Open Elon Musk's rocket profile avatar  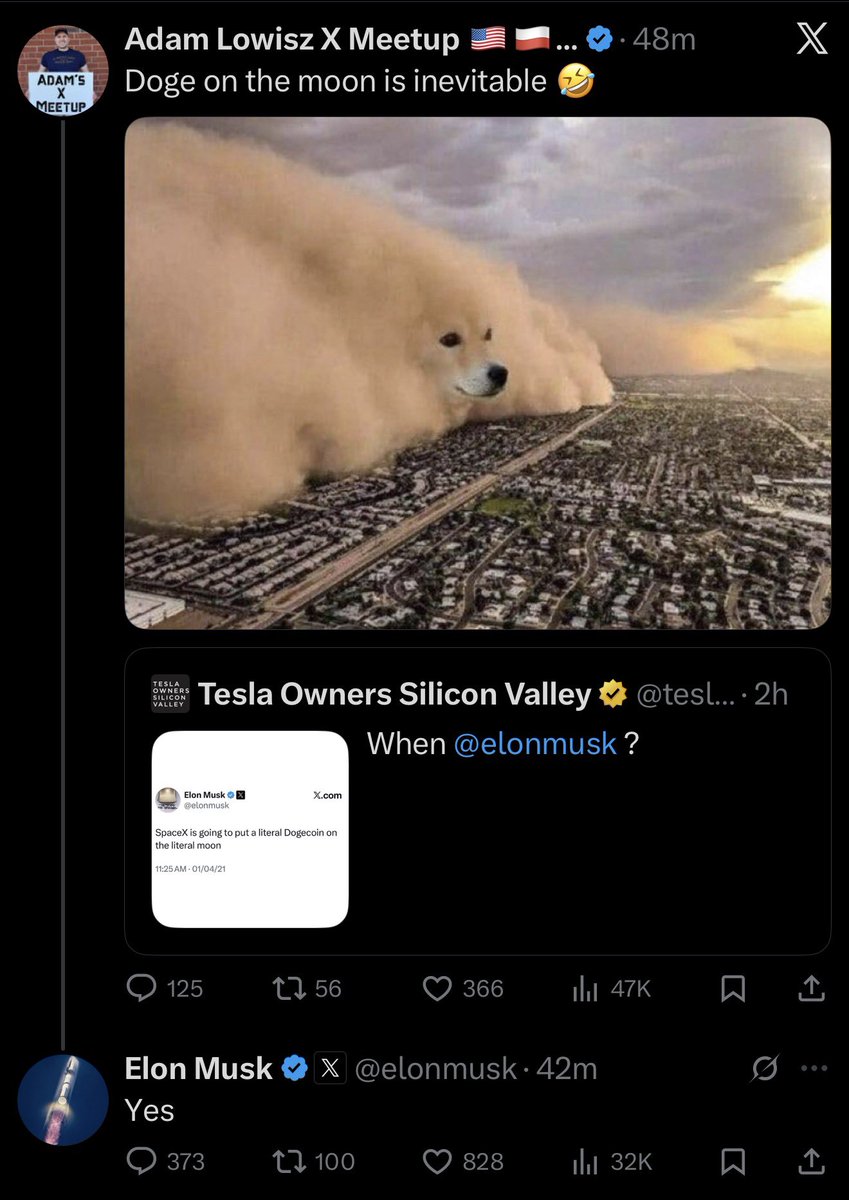click(63, 1100)
